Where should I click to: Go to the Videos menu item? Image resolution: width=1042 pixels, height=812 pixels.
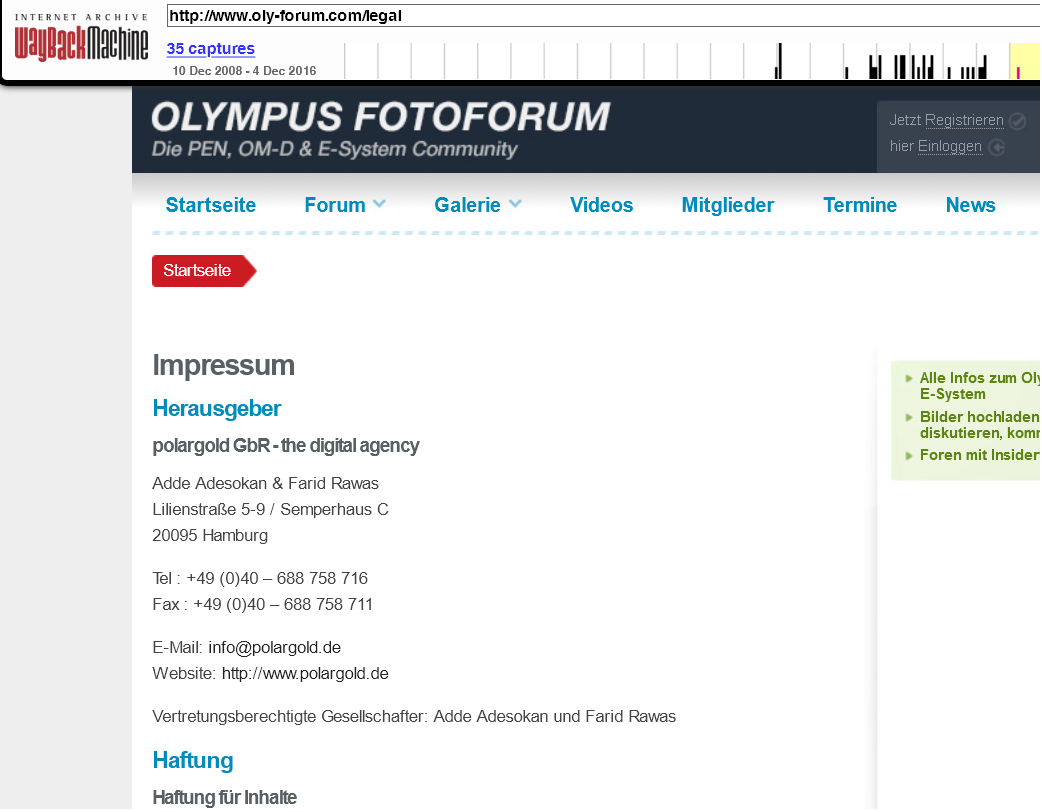(x=601, y=205)
